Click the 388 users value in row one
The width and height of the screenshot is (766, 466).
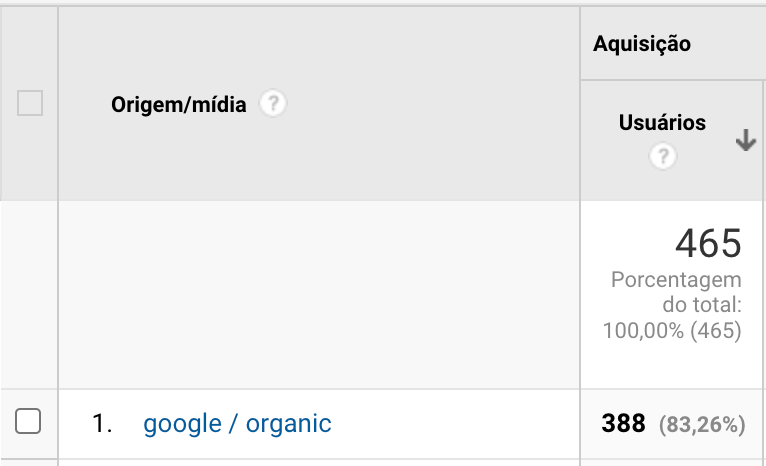(x=623, y=424)
